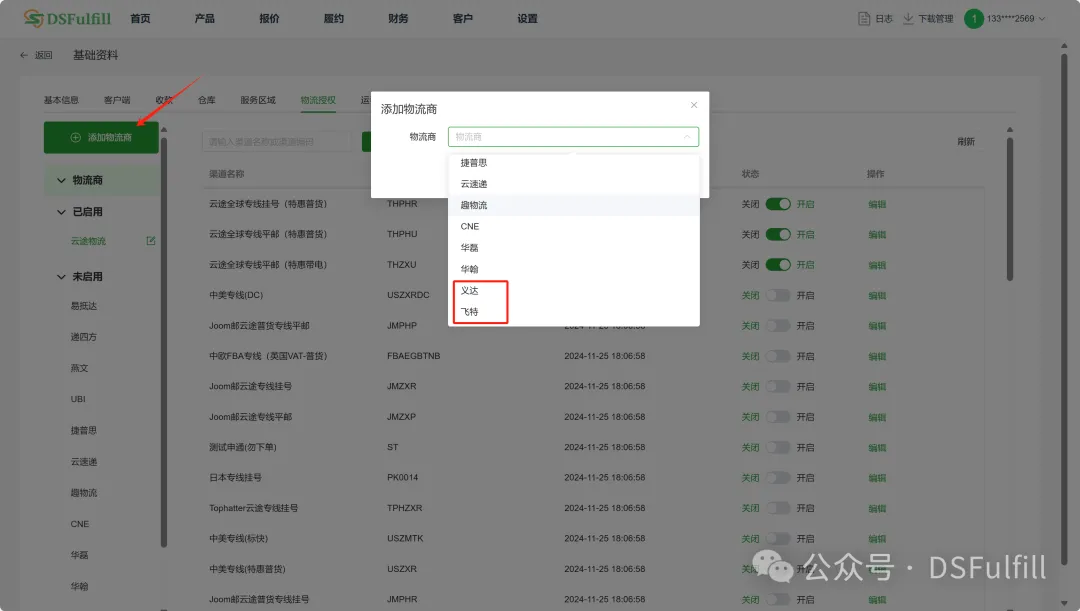Toggle switch for 云途全球专线平邮 (特惠带电)
The image size is (1080, 611).
coord(778,265)
